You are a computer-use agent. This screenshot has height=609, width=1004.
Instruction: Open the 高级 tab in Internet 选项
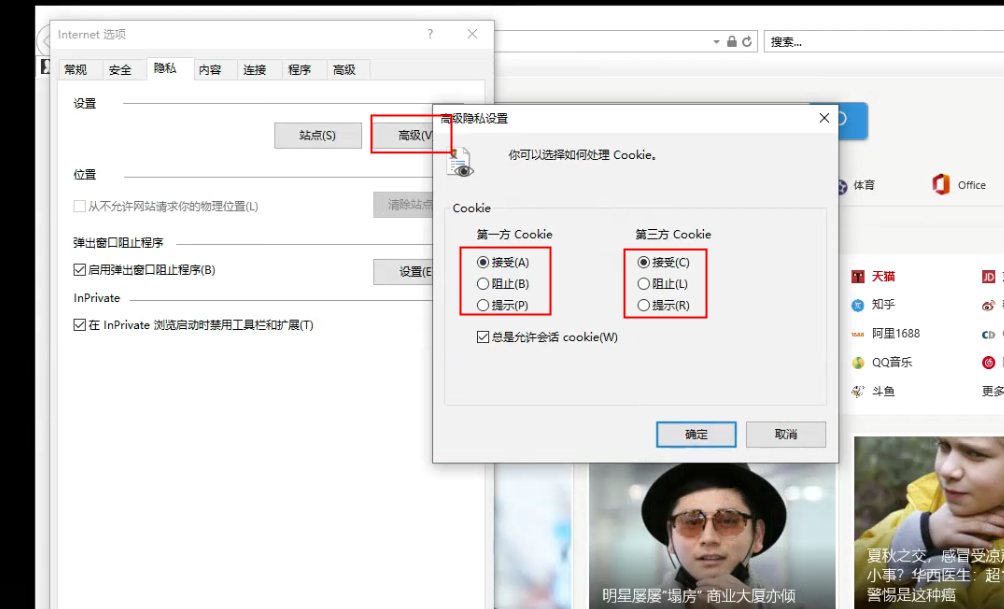coord(344,70)
